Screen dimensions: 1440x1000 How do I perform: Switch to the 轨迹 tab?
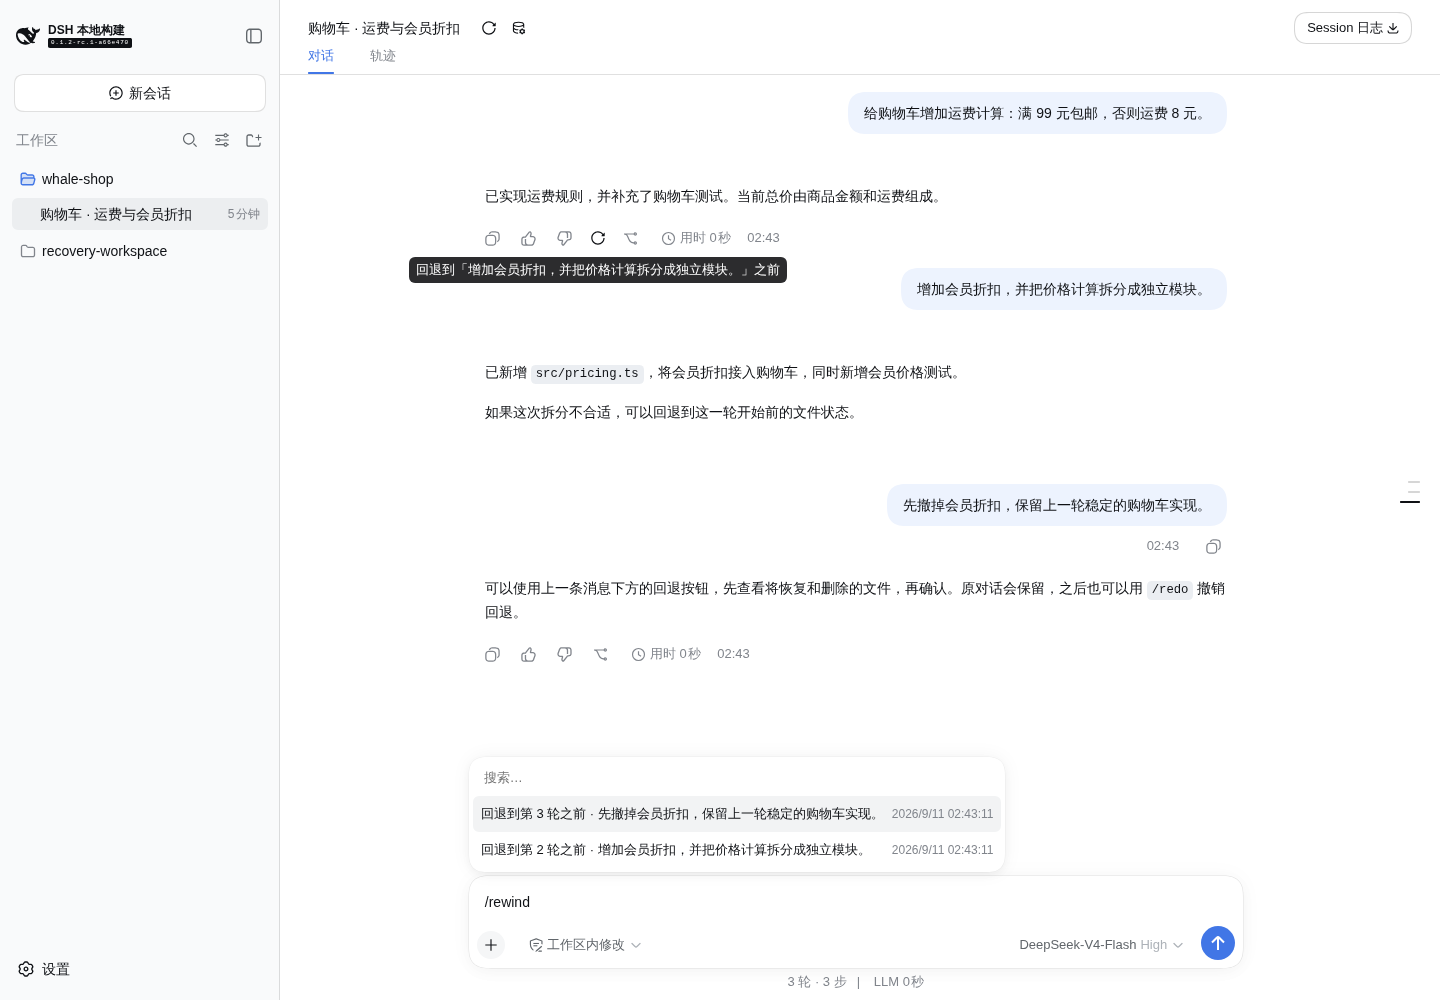coord(383,56)
